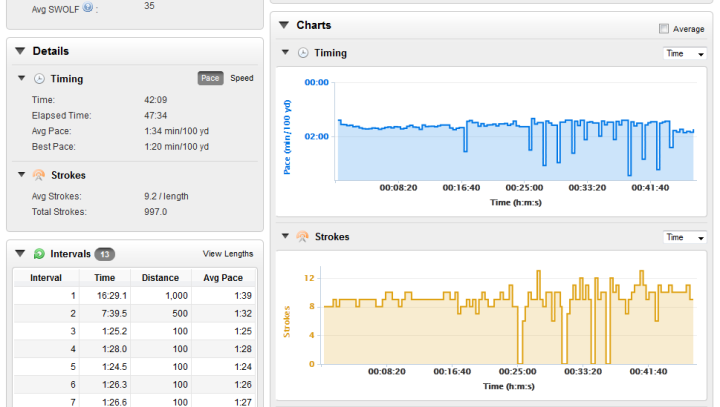Click the Avg SWOLF help icon

(x=88, y=7)
